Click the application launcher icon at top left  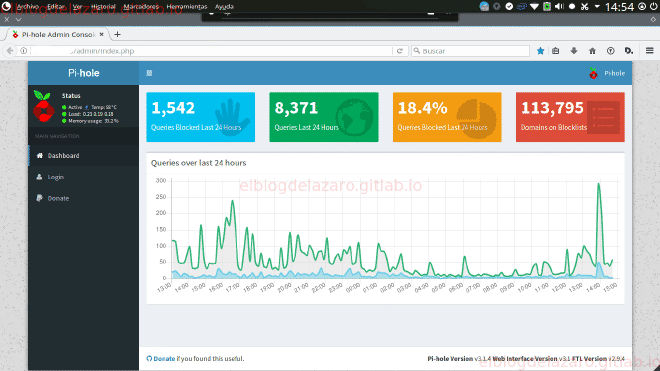pyautogui.click(x=6, y=6)
